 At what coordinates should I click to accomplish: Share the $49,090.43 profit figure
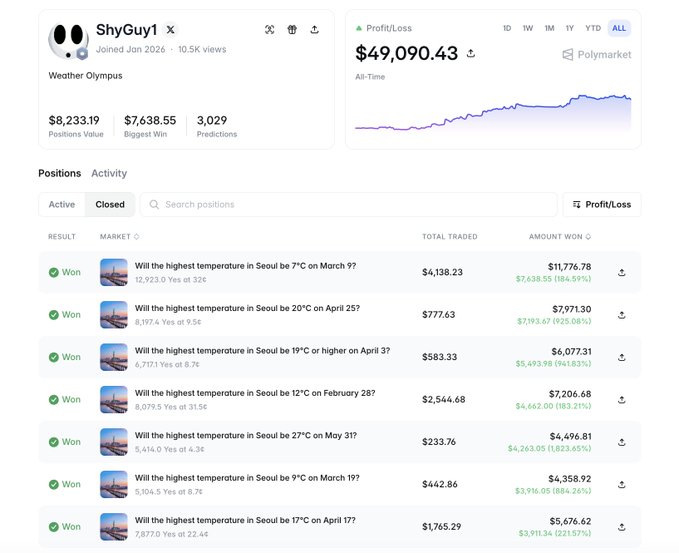click(x=471, y=53)
